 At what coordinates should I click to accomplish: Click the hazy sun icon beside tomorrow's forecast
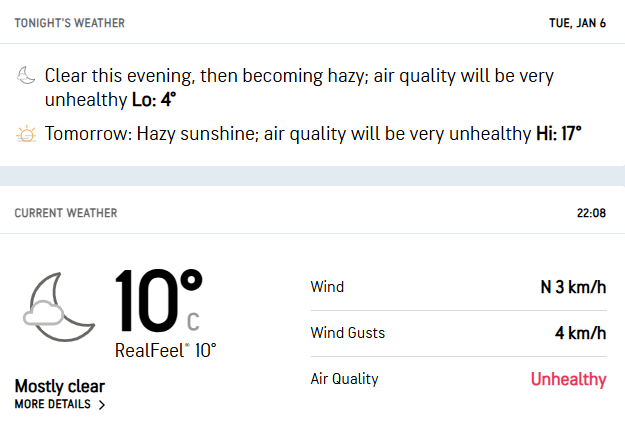pos(26,133)
